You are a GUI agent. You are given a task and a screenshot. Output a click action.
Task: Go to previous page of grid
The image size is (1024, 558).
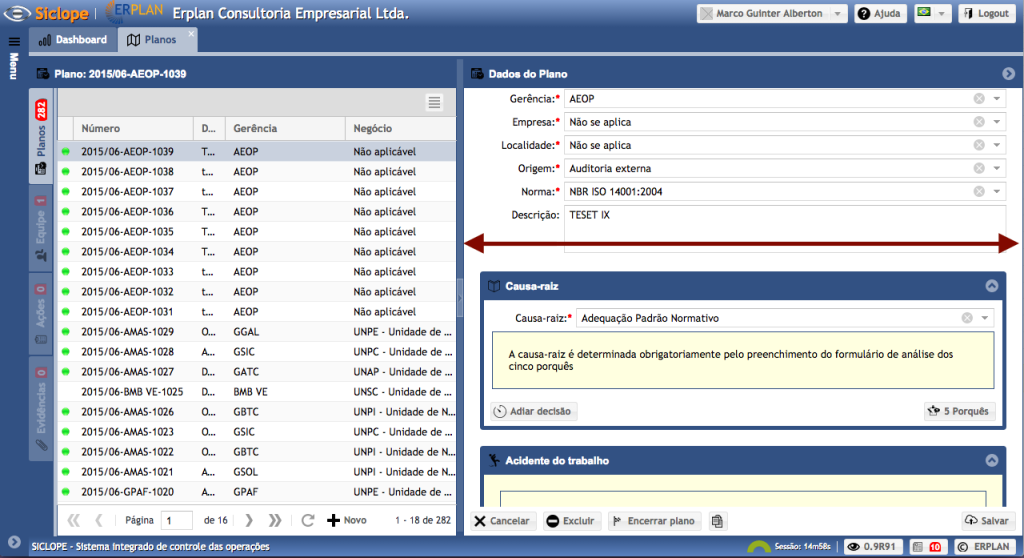click(x=99, y=520)
